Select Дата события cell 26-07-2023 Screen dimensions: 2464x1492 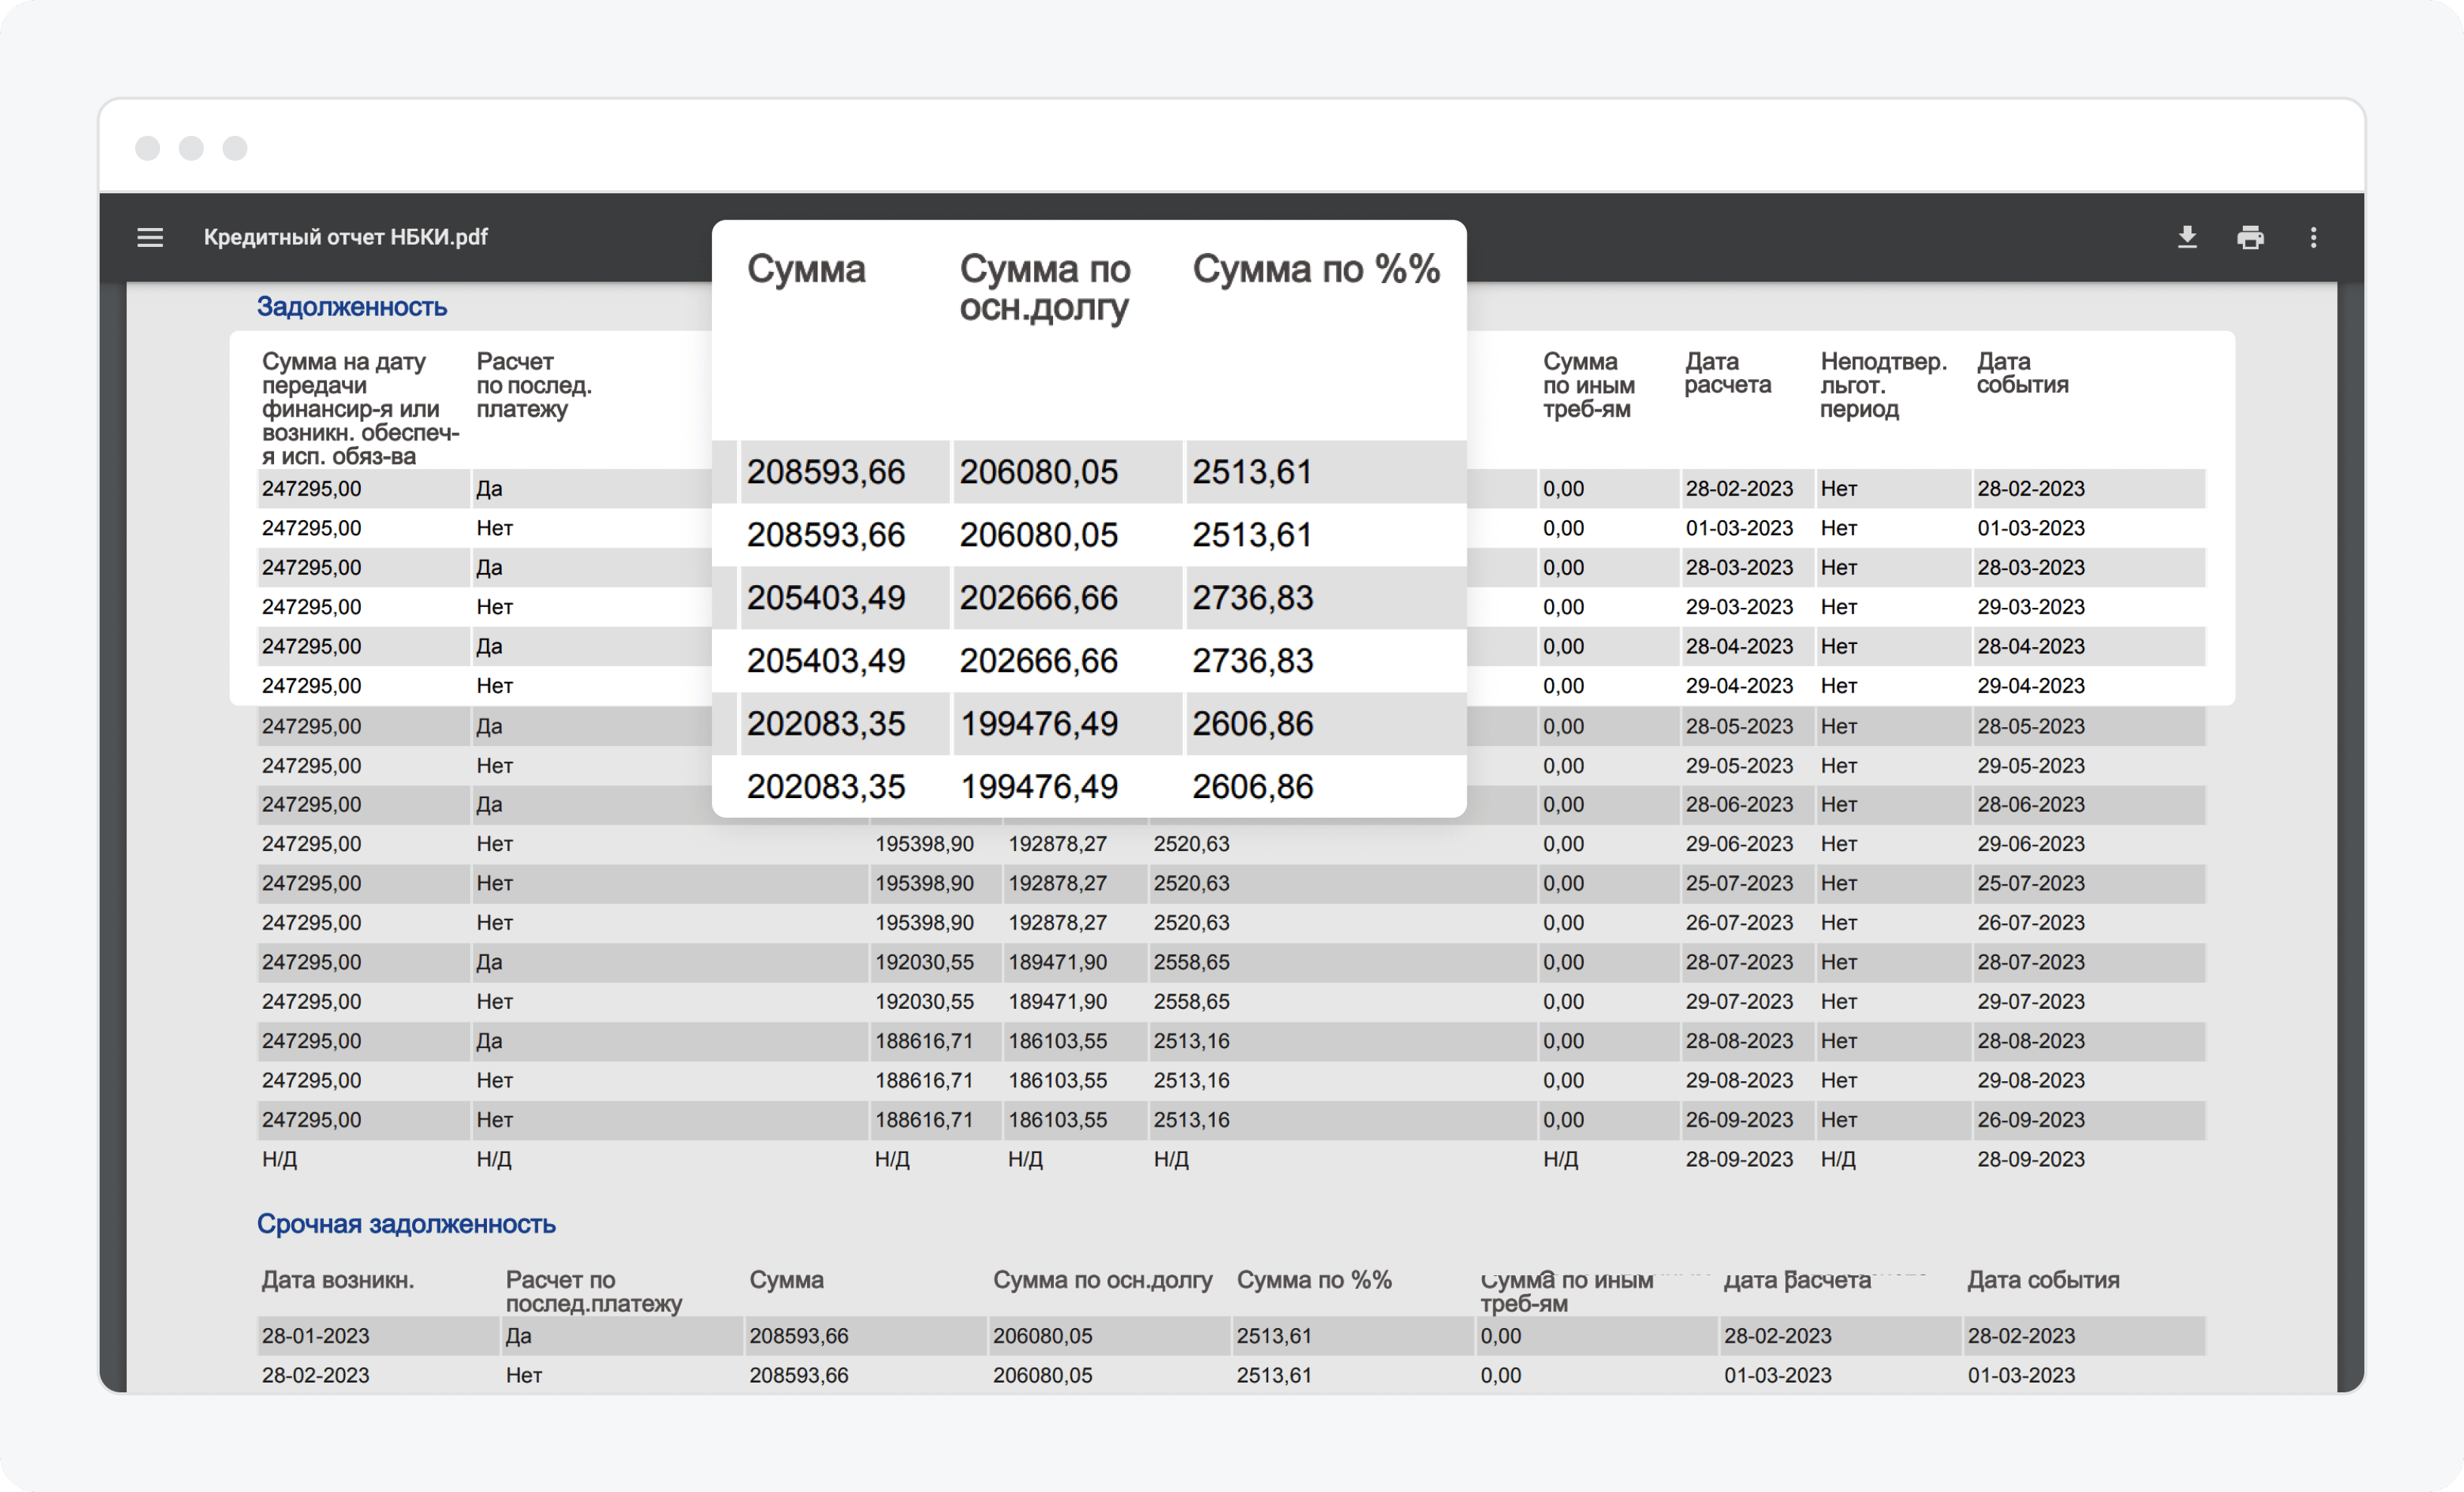(2031, 923)
